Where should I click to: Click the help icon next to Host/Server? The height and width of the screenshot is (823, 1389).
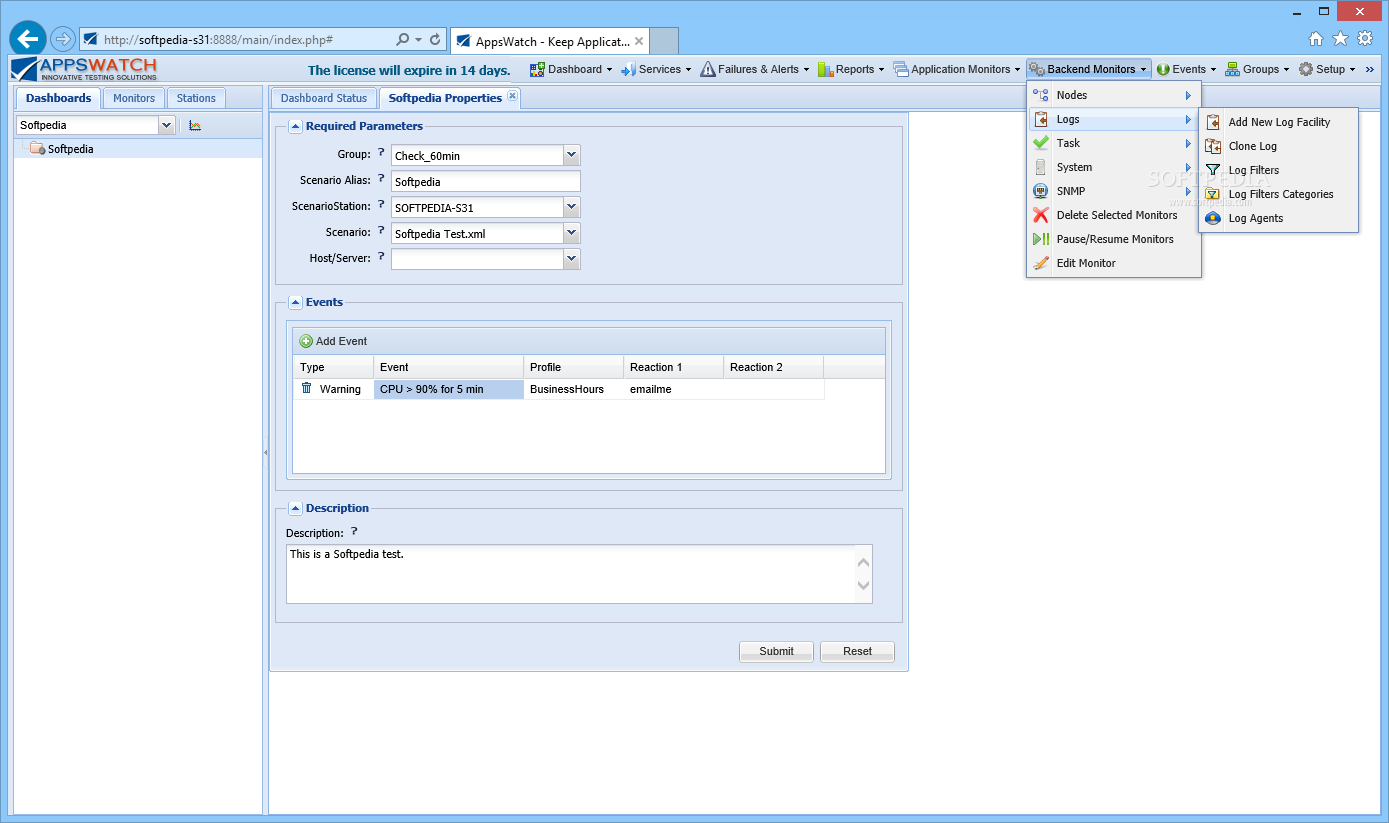[381, 257]
